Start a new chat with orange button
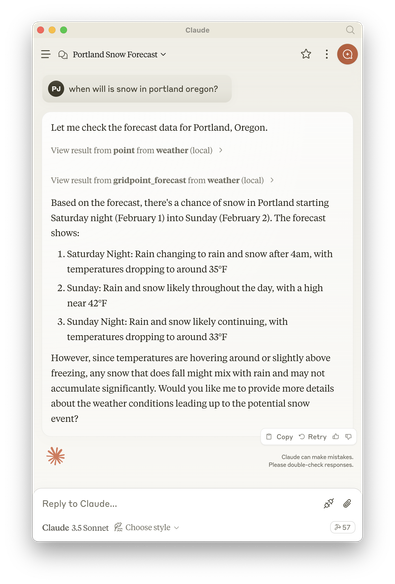Screen dimensions: 395x584 pyautogui.click(x=347, y=54)
